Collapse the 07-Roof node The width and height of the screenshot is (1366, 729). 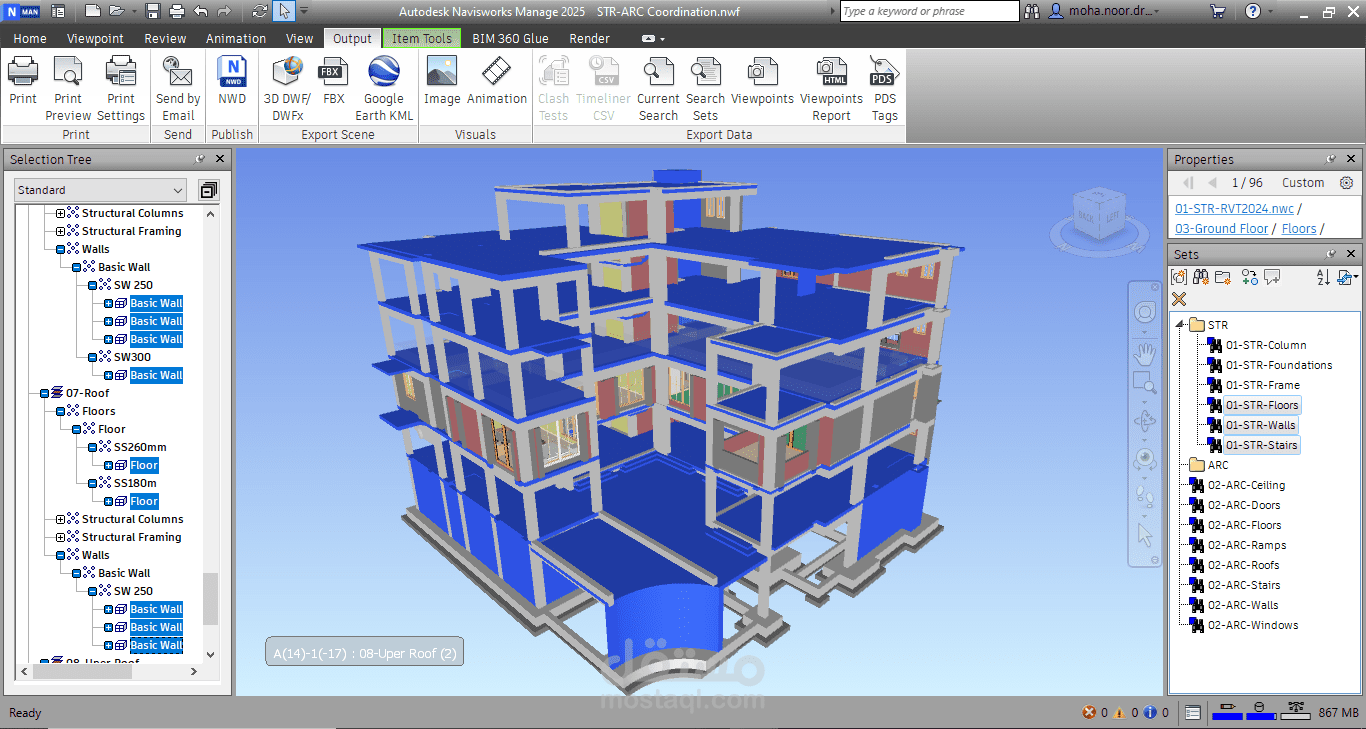pos(44,393)
